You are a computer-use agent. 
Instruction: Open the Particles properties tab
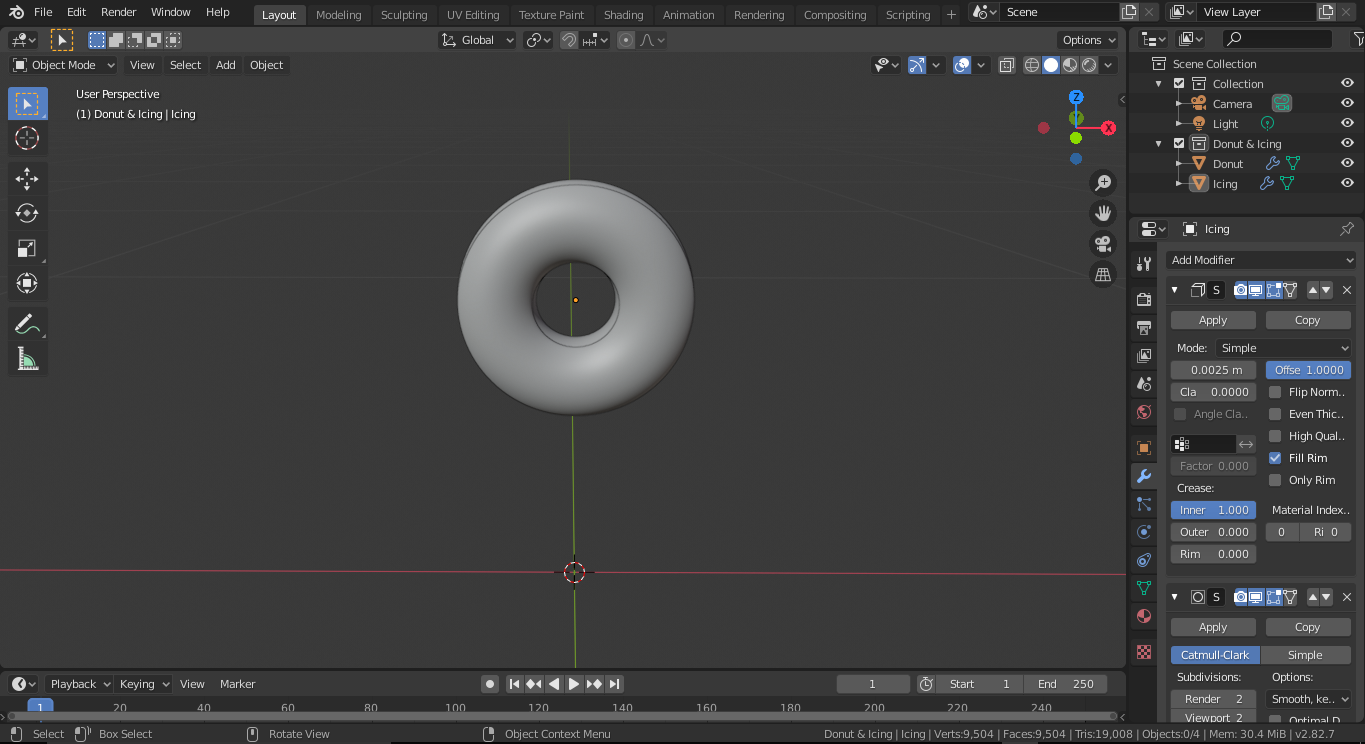point(1145,504)
